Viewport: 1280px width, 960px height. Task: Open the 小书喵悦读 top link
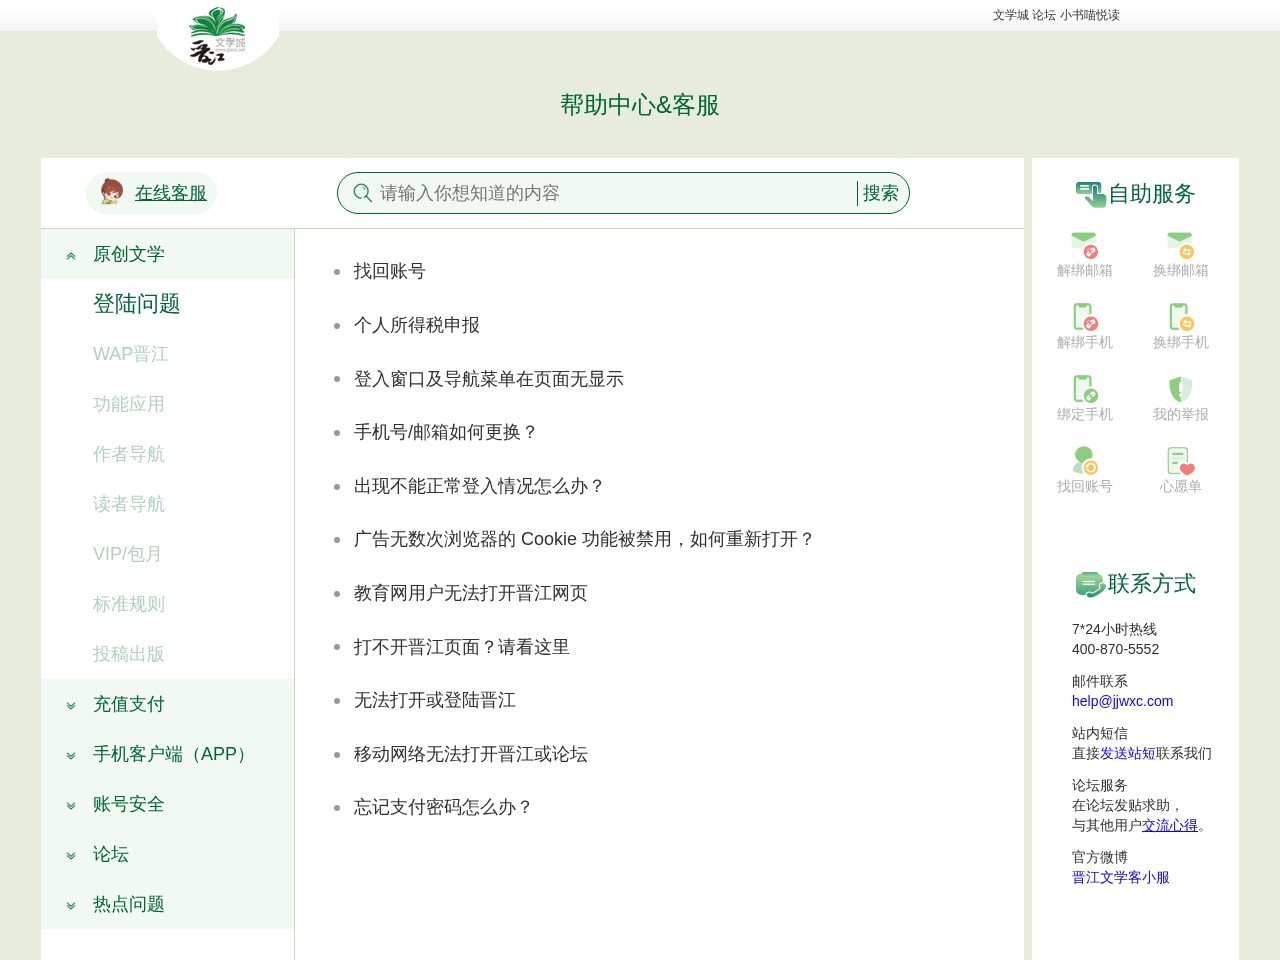1090,15
